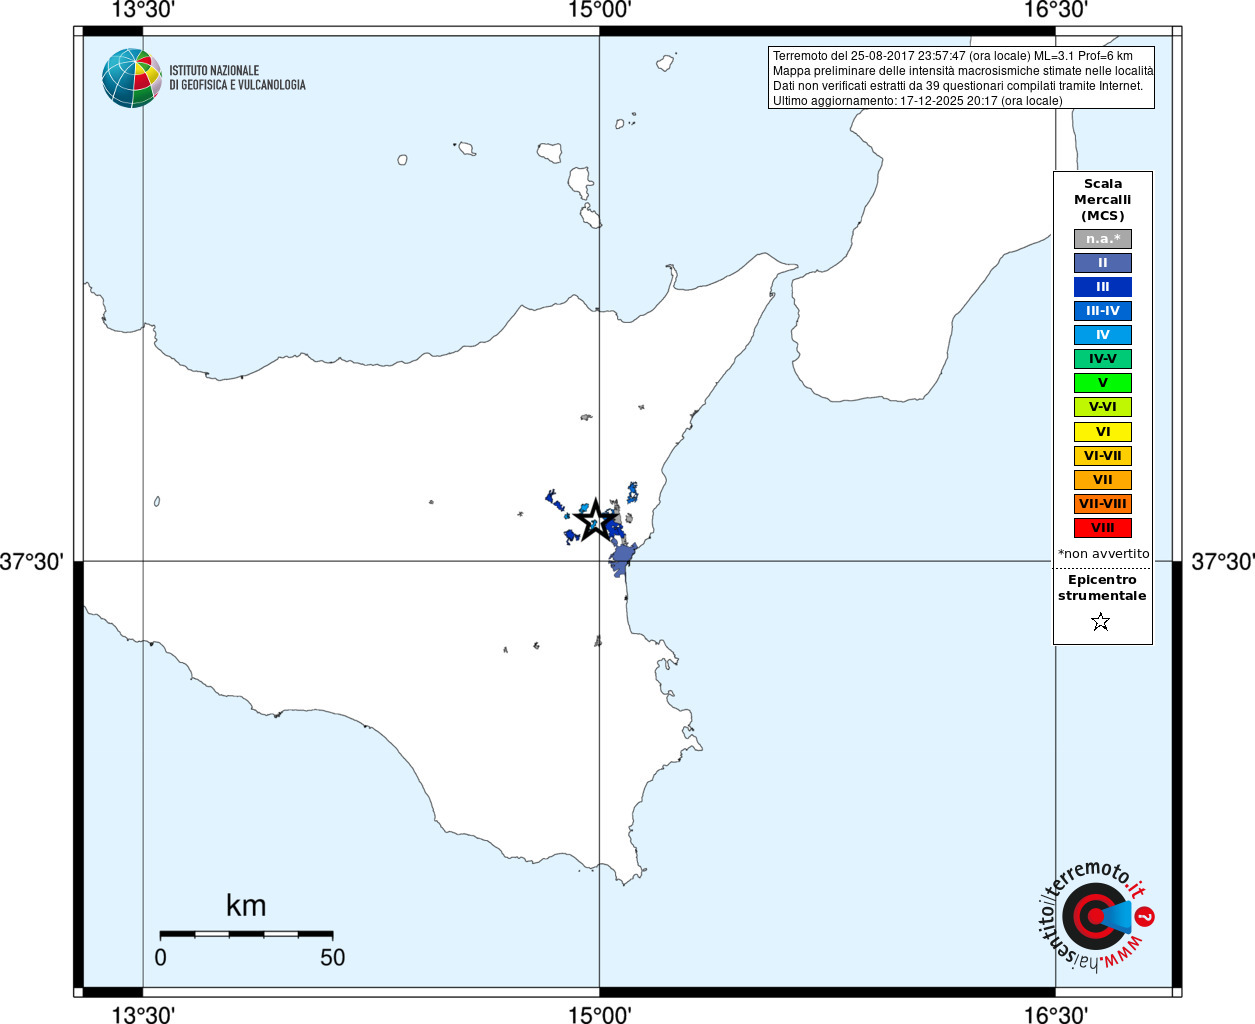Click the bottom 13°30' longitude label
1255x1024 pixels.
(x=143, y=1015)
